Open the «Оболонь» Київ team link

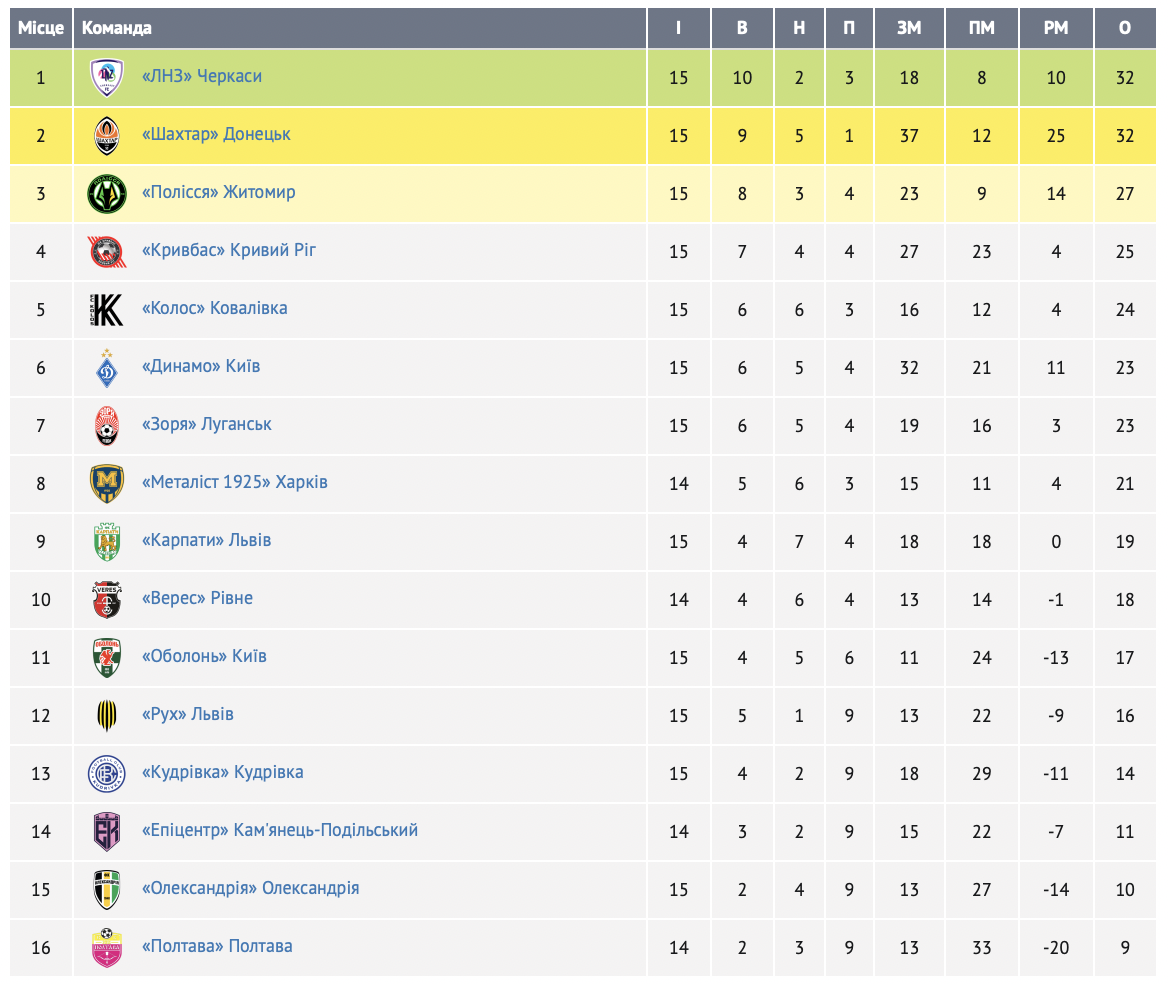pos(204,656)
